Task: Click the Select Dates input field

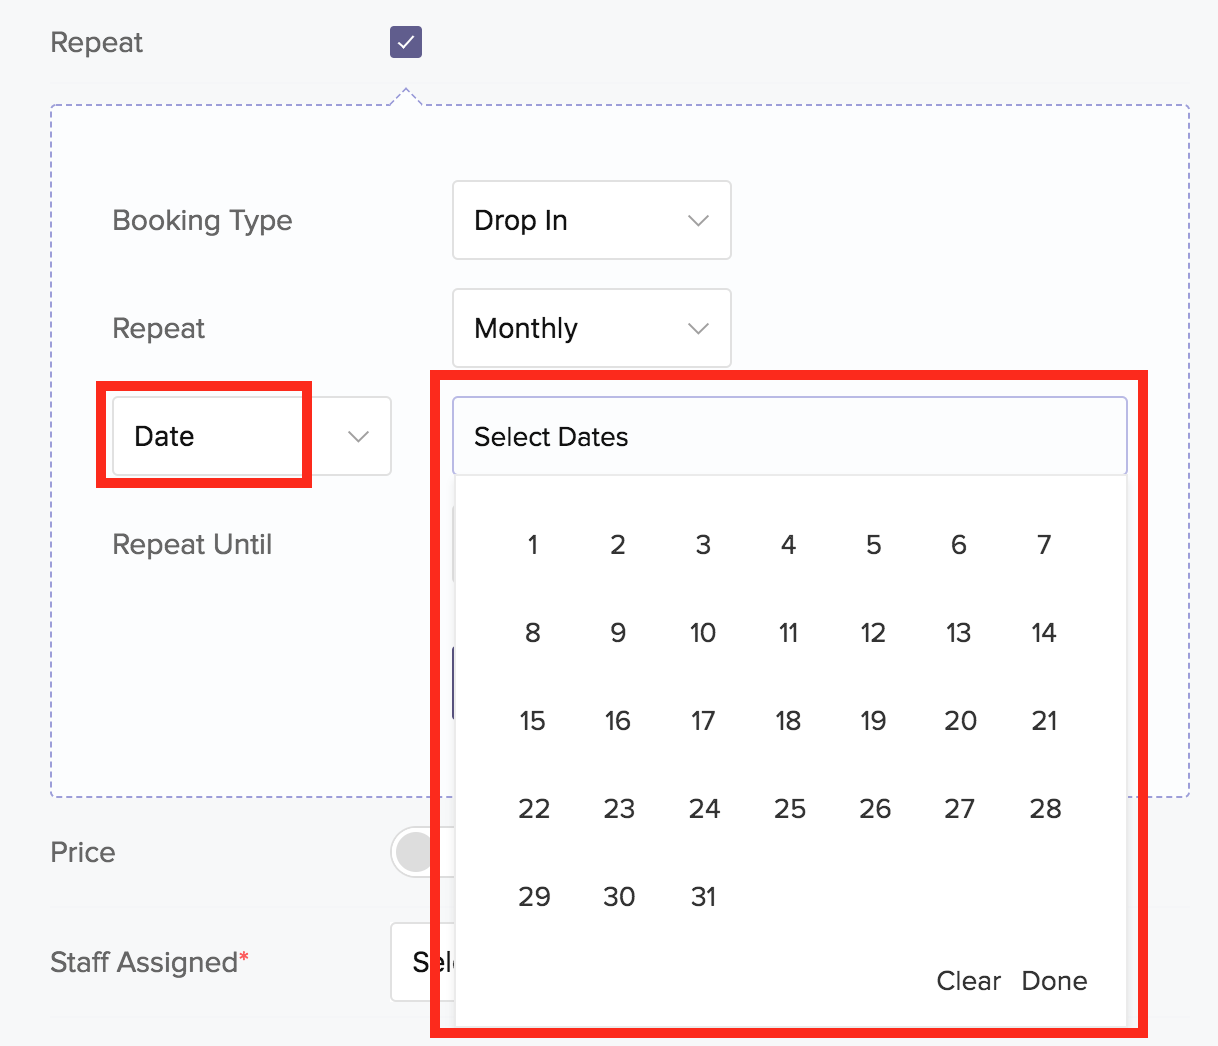Action: tap(789, 436)
